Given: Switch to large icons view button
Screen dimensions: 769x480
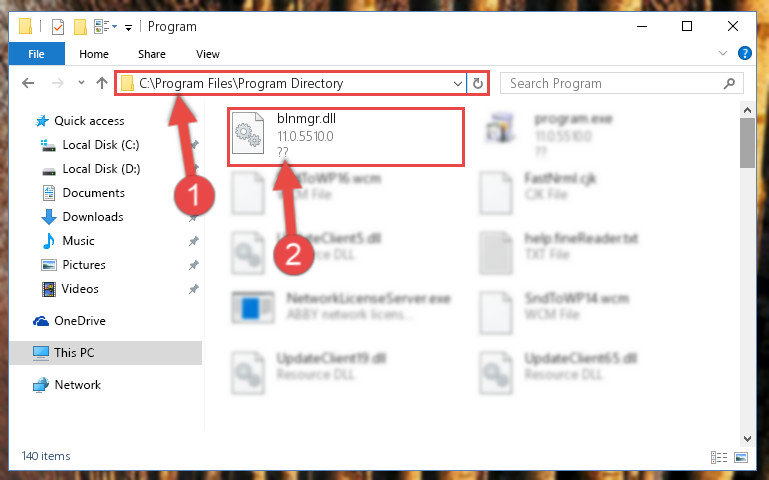Looking at the screenshot, I should pyautogui.click(x=741, y=457).
